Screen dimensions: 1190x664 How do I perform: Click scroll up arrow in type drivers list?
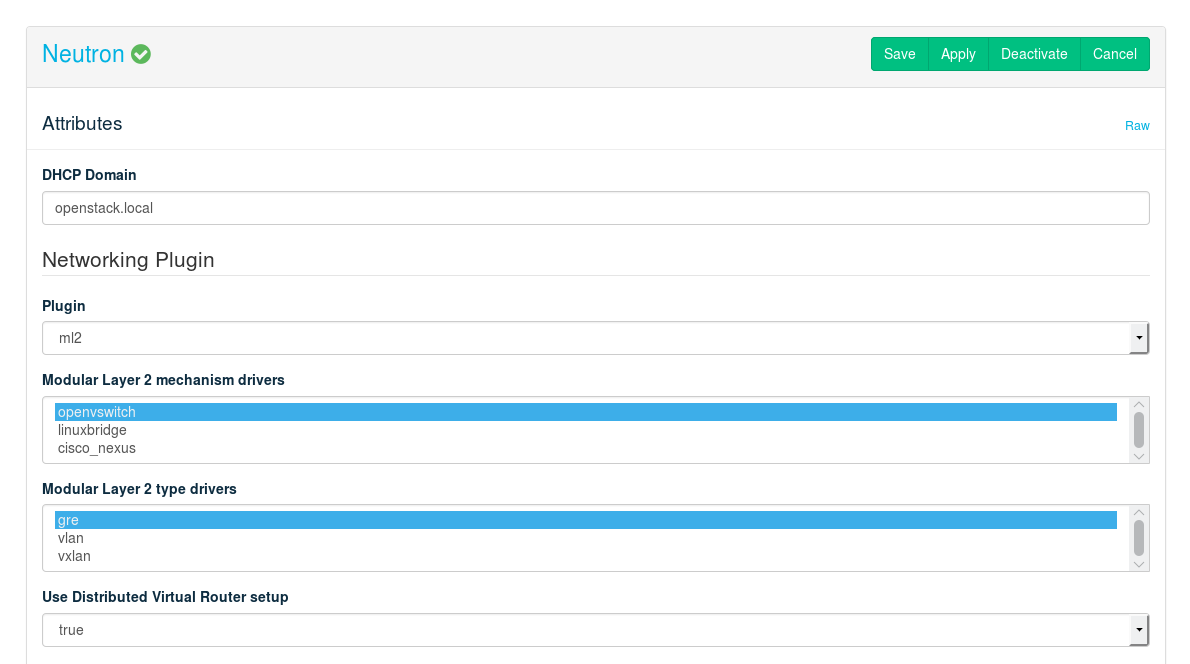click(1138, 512)
